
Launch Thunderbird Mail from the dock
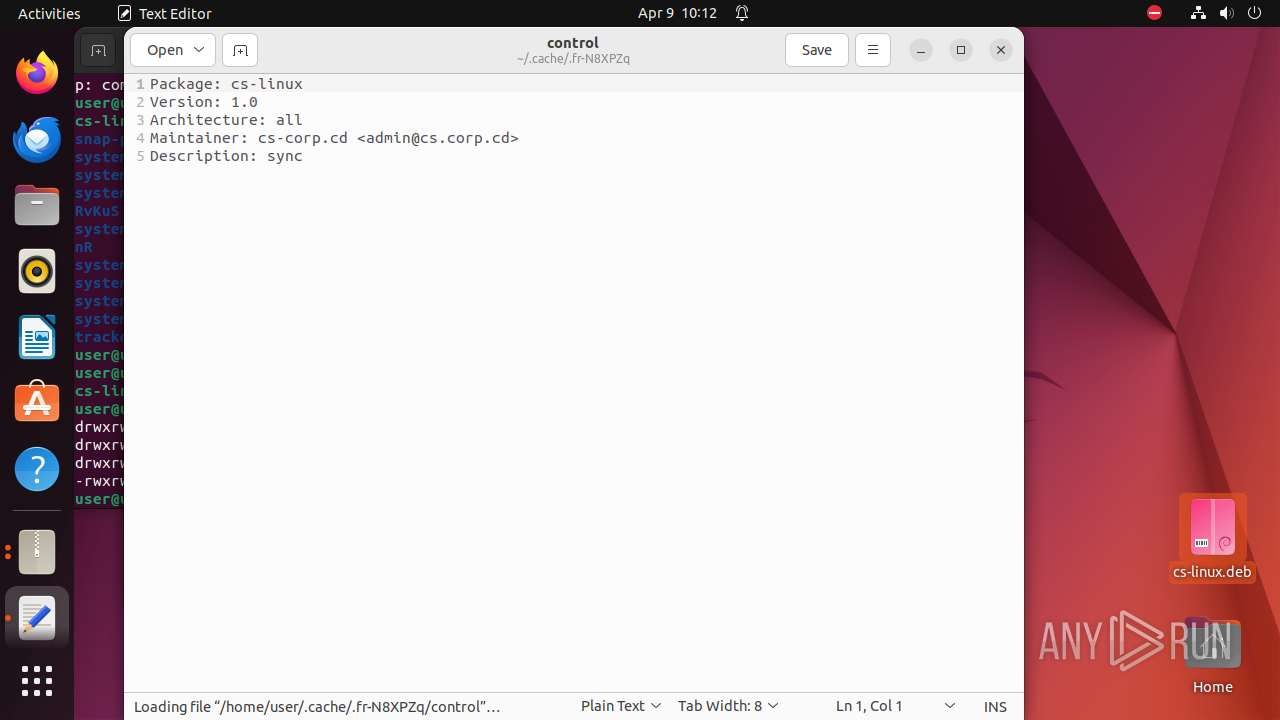[37, 139]
